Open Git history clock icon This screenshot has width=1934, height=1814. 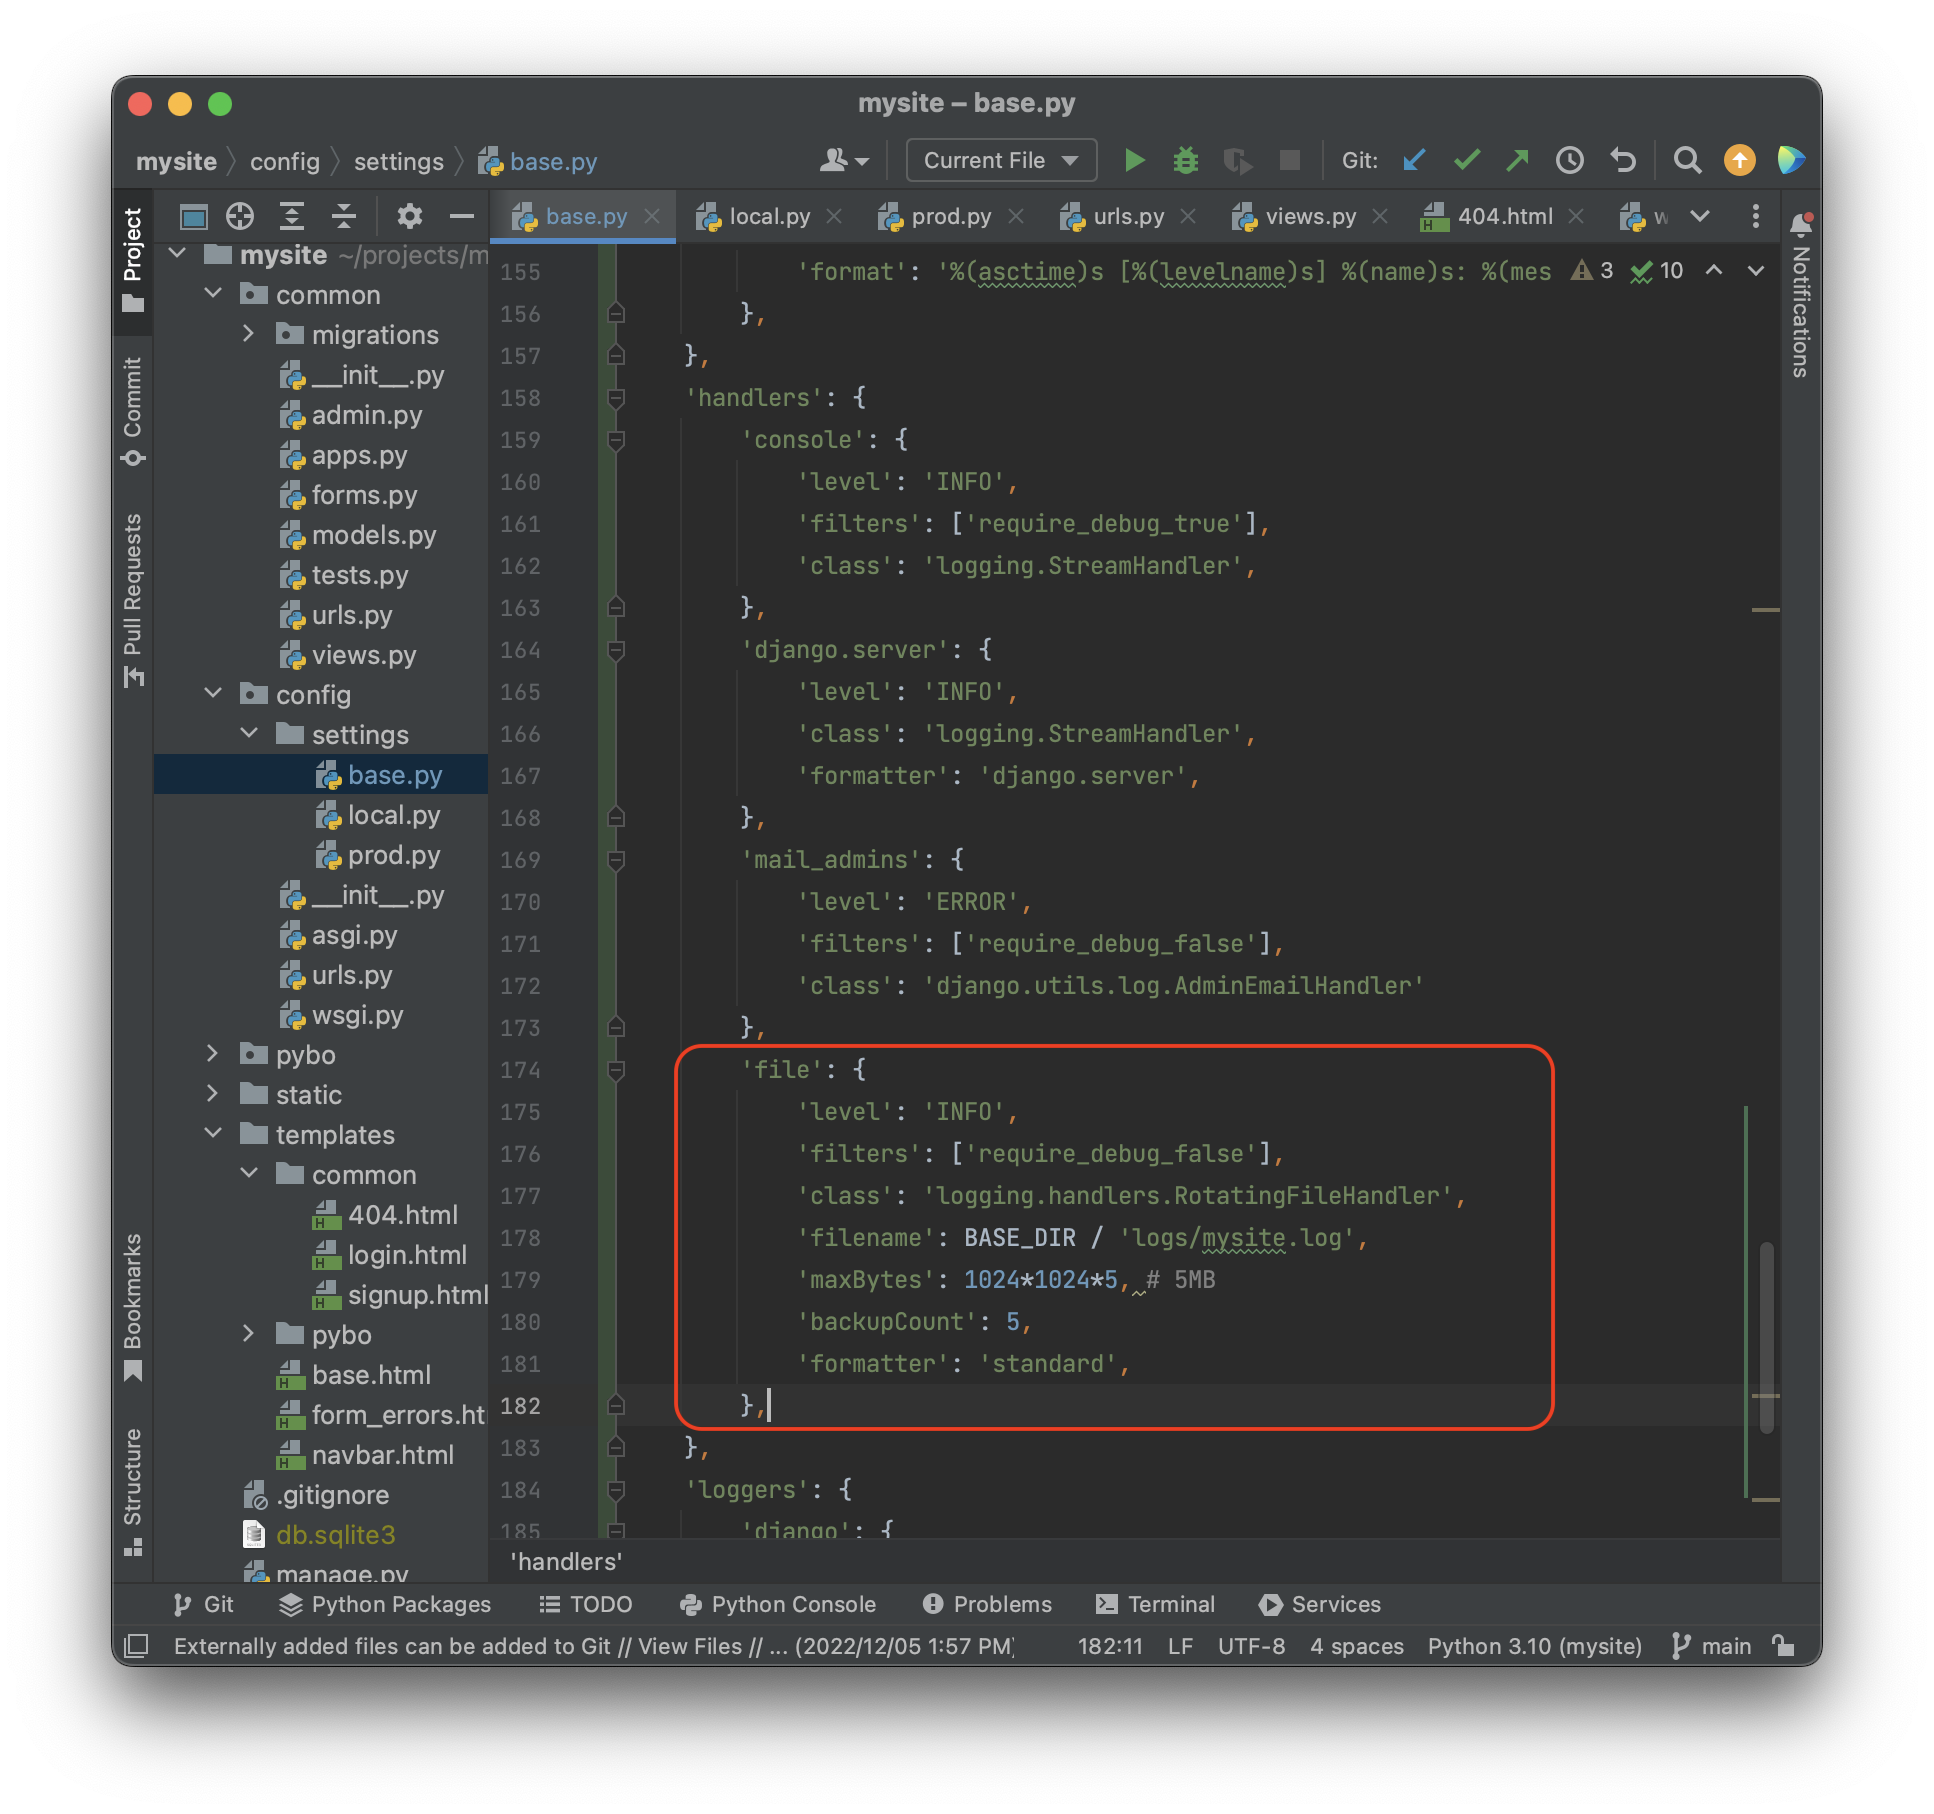click(1570, 160)
